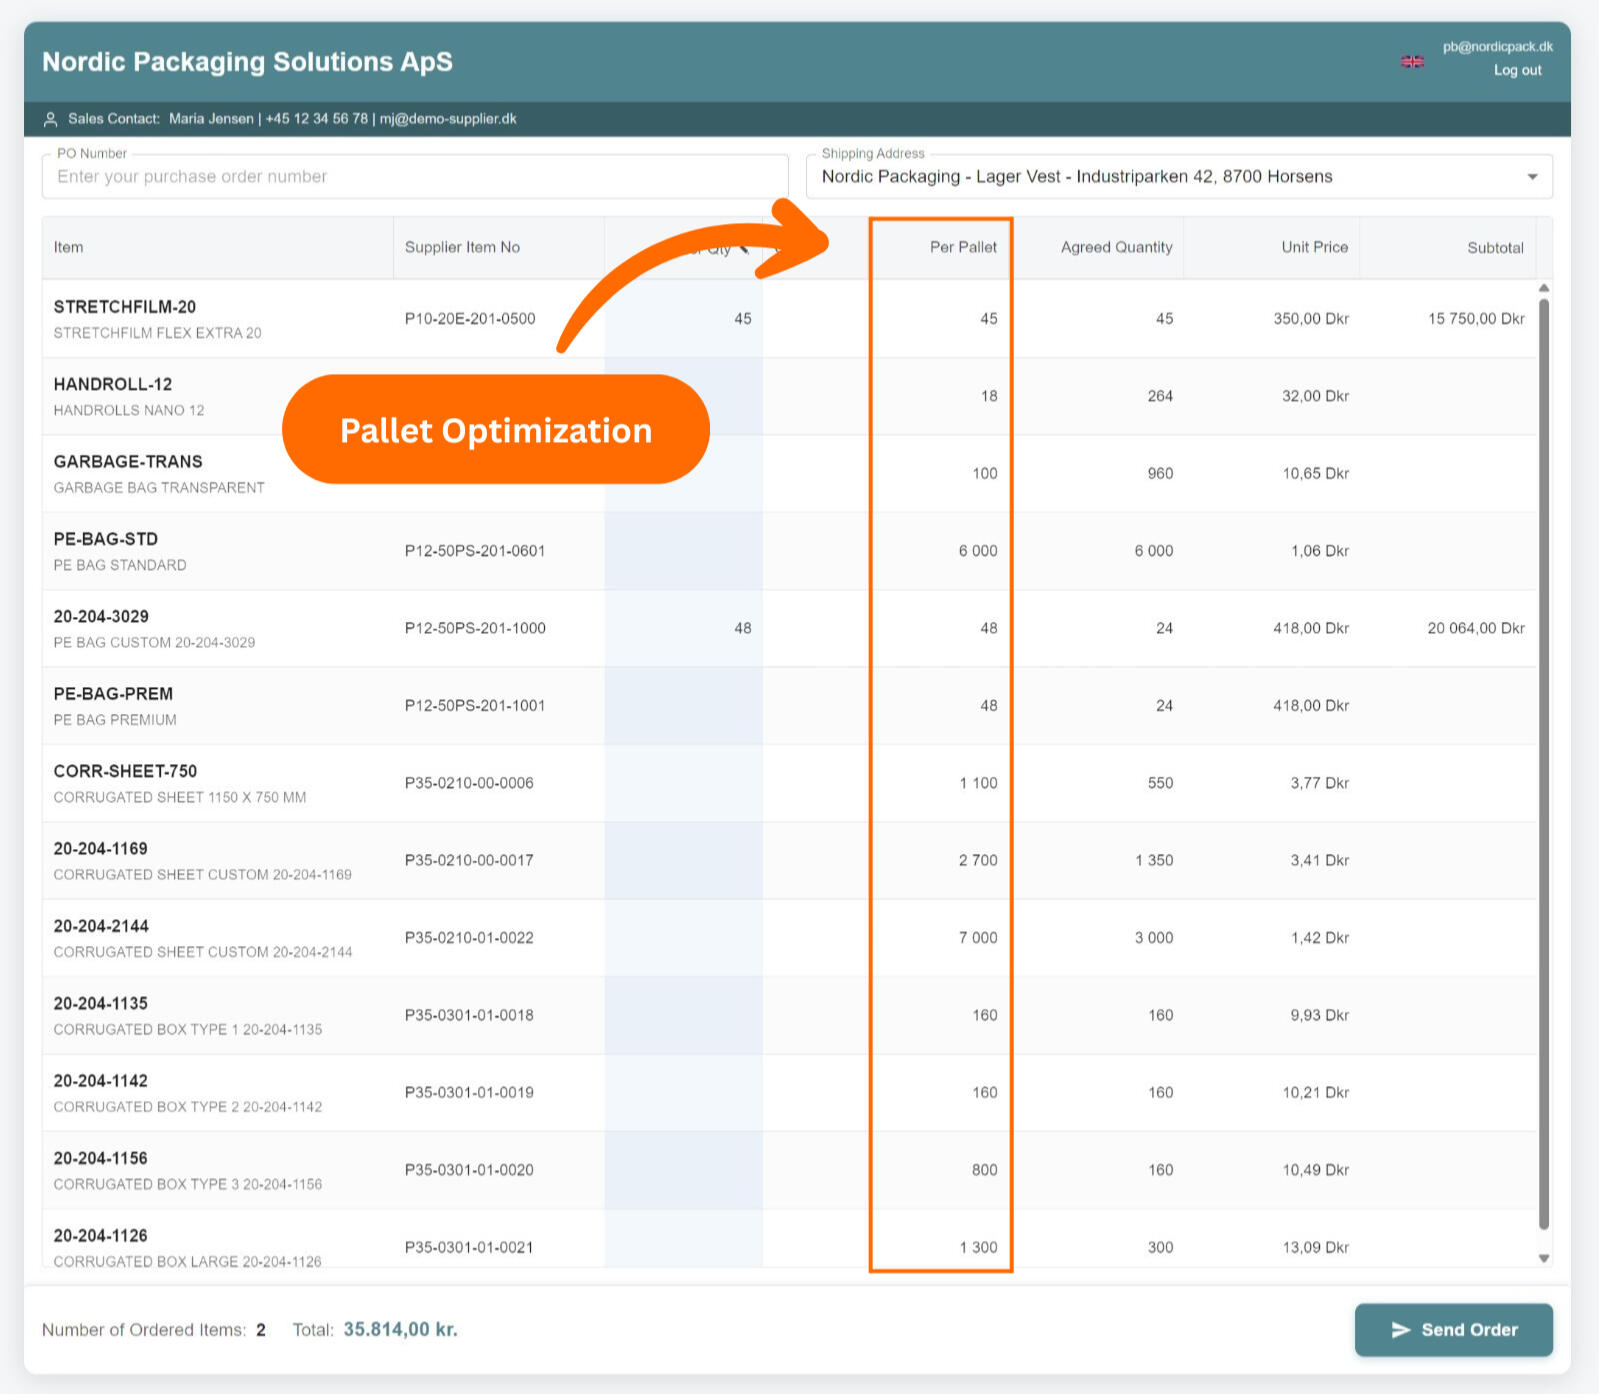The height and width of the screenshot is (1394, 1599).
Task: Select the Unit Price column header
Action: [x=1314, y=247]
